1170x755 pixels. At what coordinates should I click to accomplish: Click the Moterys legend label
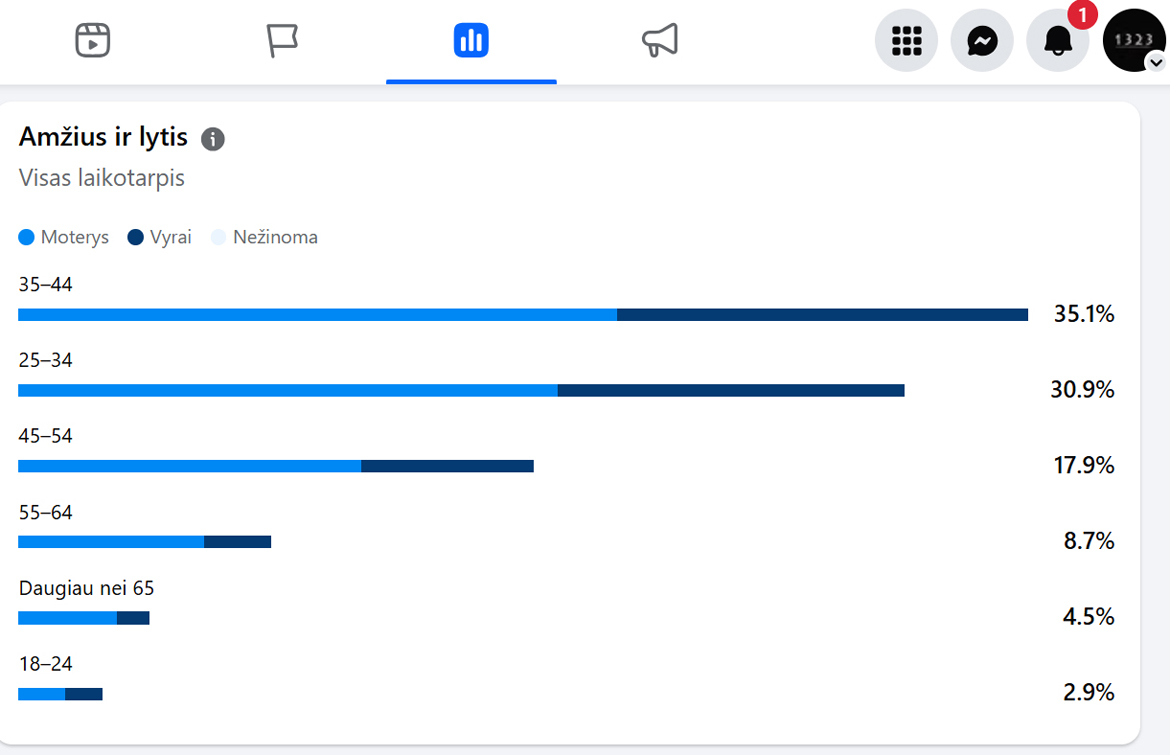(75, 237)
